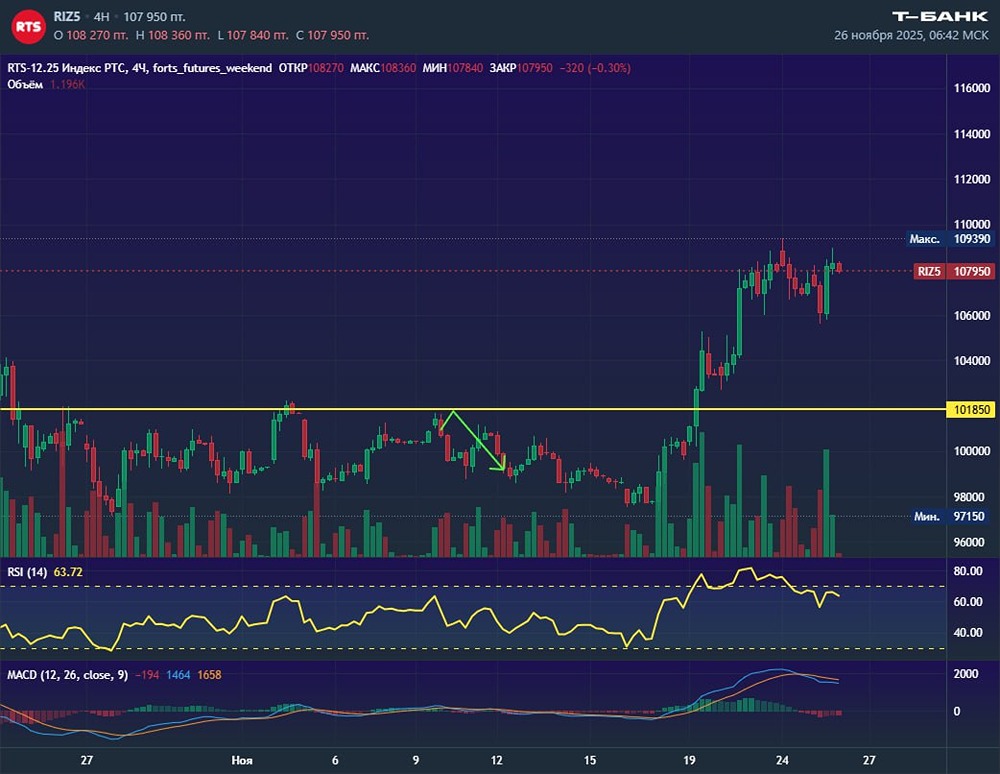The width and height of the screenshot is (1000, 774).
Task: Click the 19 date label on time axis
Action: coord(689,760)
